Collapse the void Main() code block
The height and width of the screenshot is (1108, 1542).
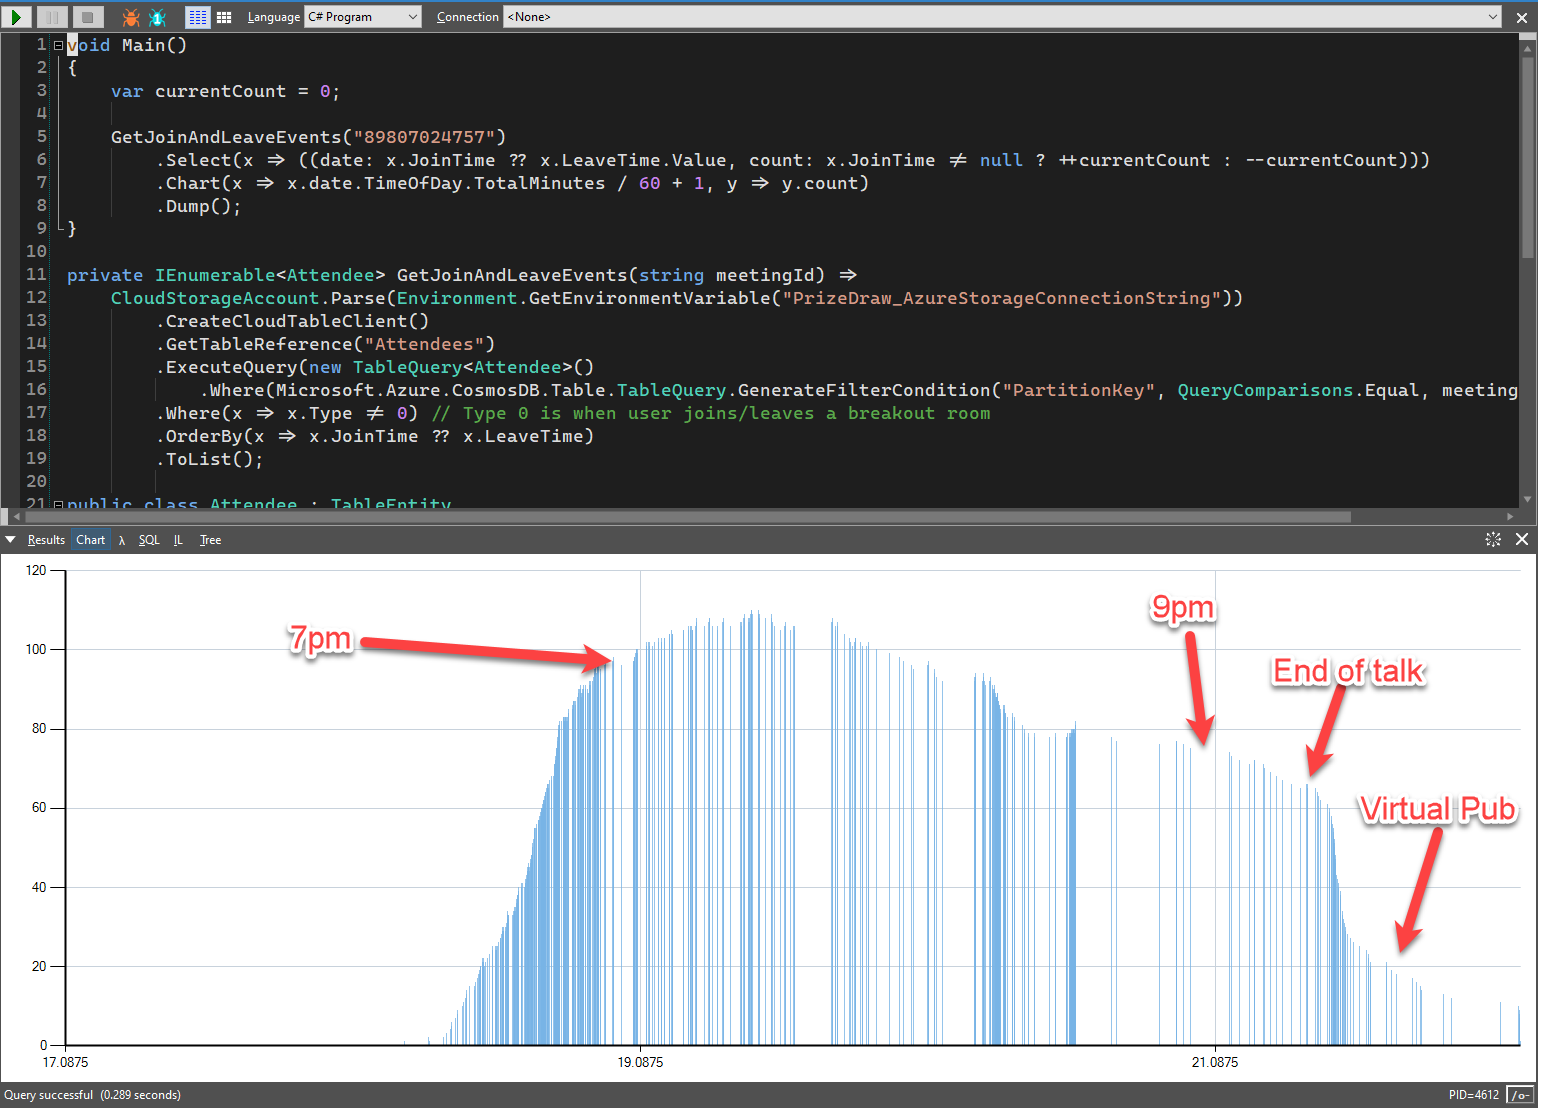click(58, 45)
